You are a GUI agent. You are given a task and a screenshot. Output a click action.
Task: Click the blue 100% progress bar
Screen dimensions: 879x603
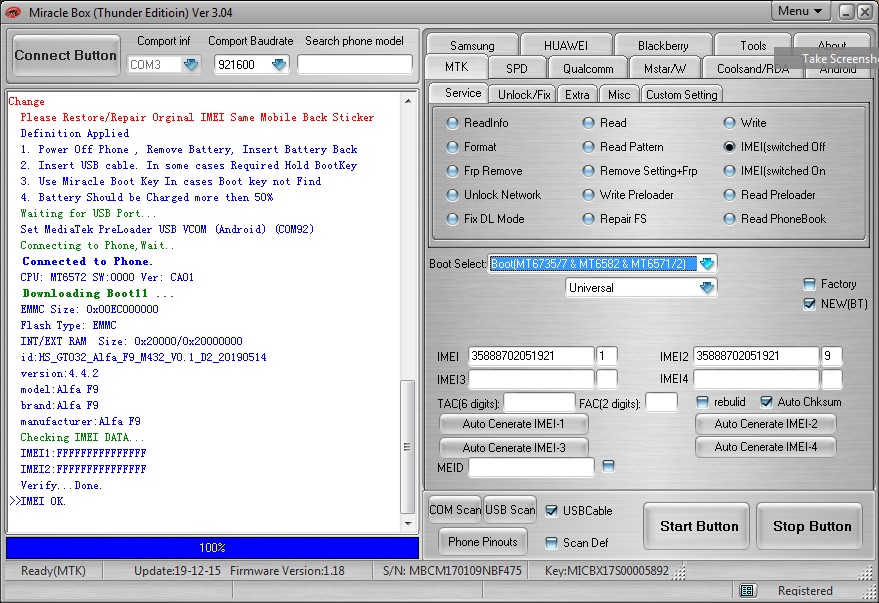point(212,548)
